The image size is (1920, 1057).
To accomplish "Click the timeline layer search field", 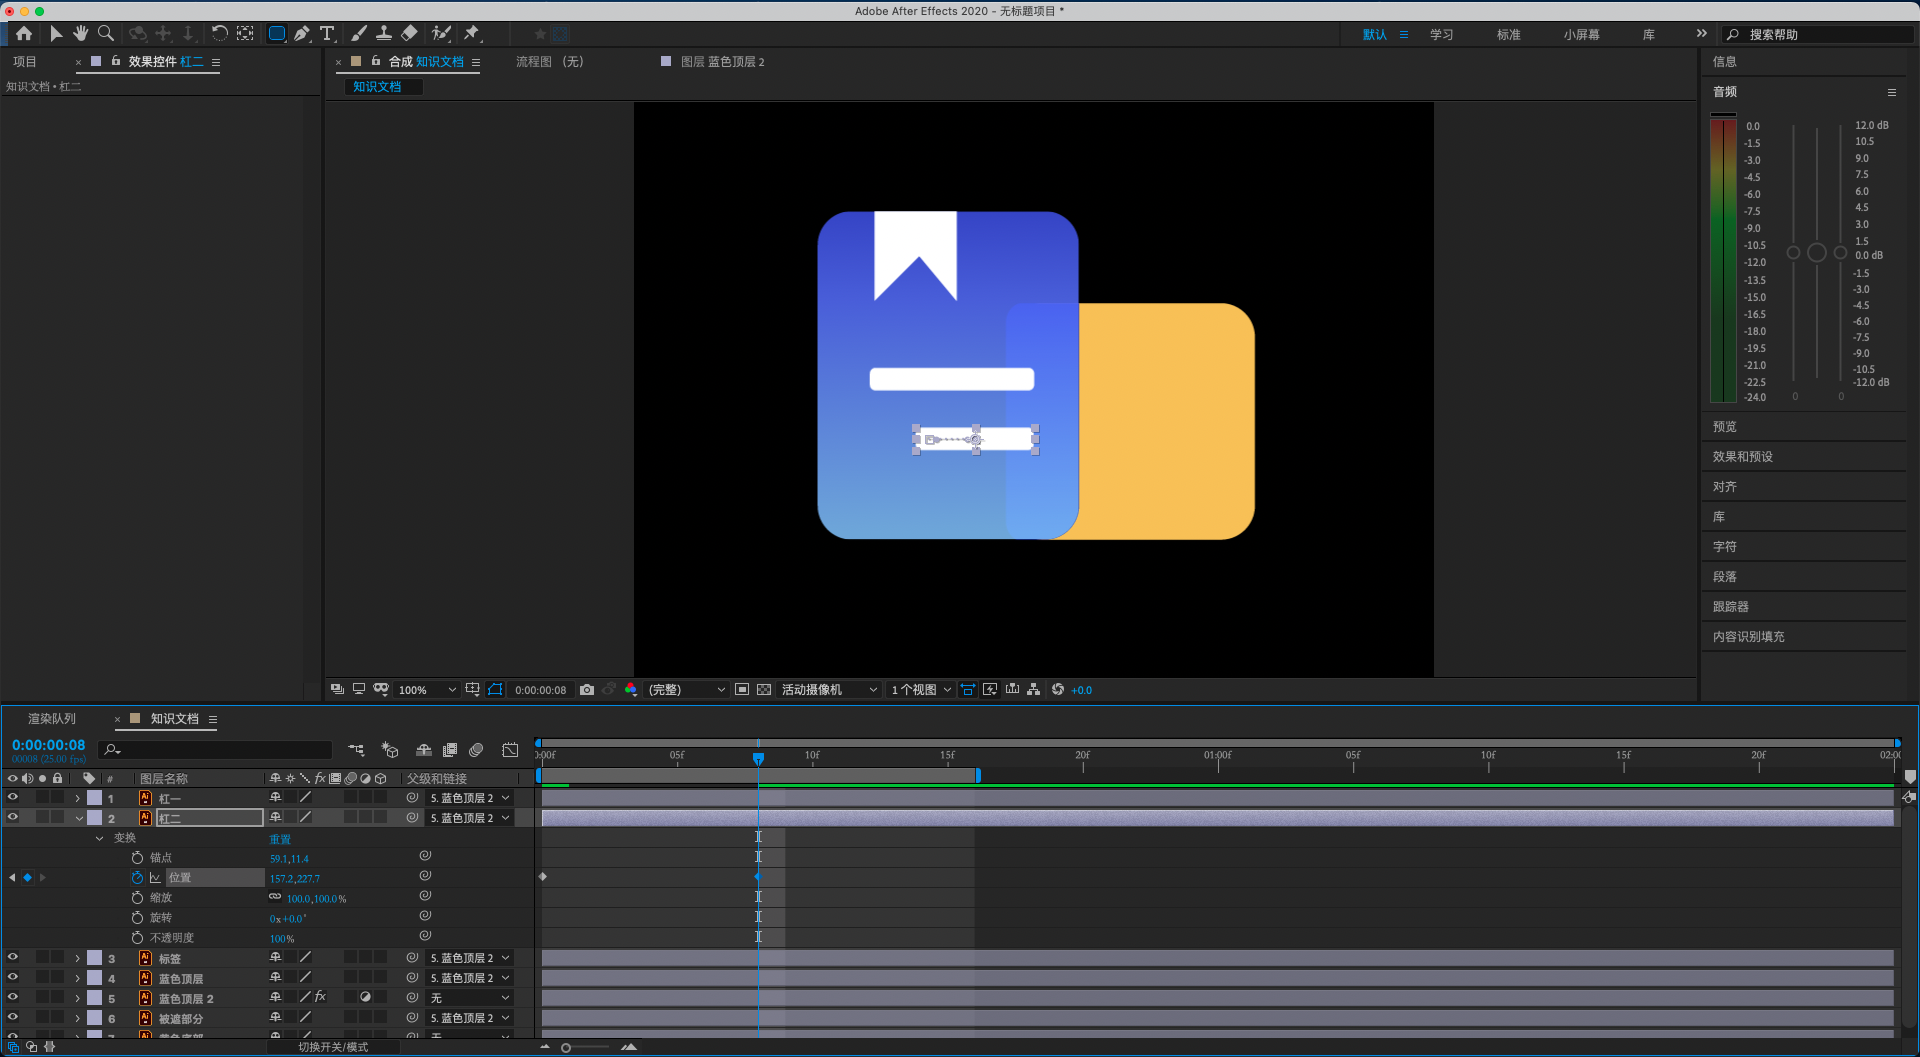I will tap(215, 750).
